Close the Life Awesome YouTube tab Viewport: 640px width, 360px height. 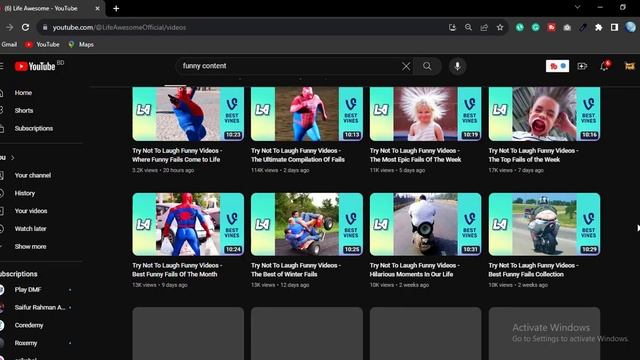(98, 8)
